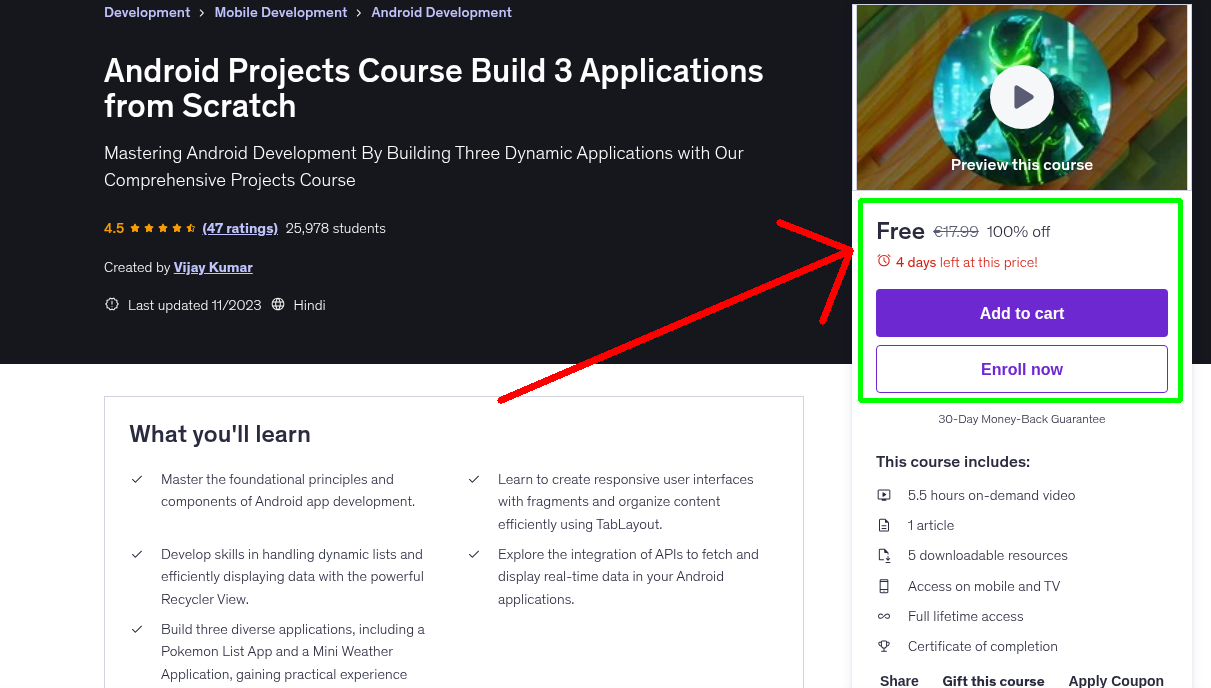Select Gift this course
Viewport: 1211px width, 688px height.
coord(993,680)
